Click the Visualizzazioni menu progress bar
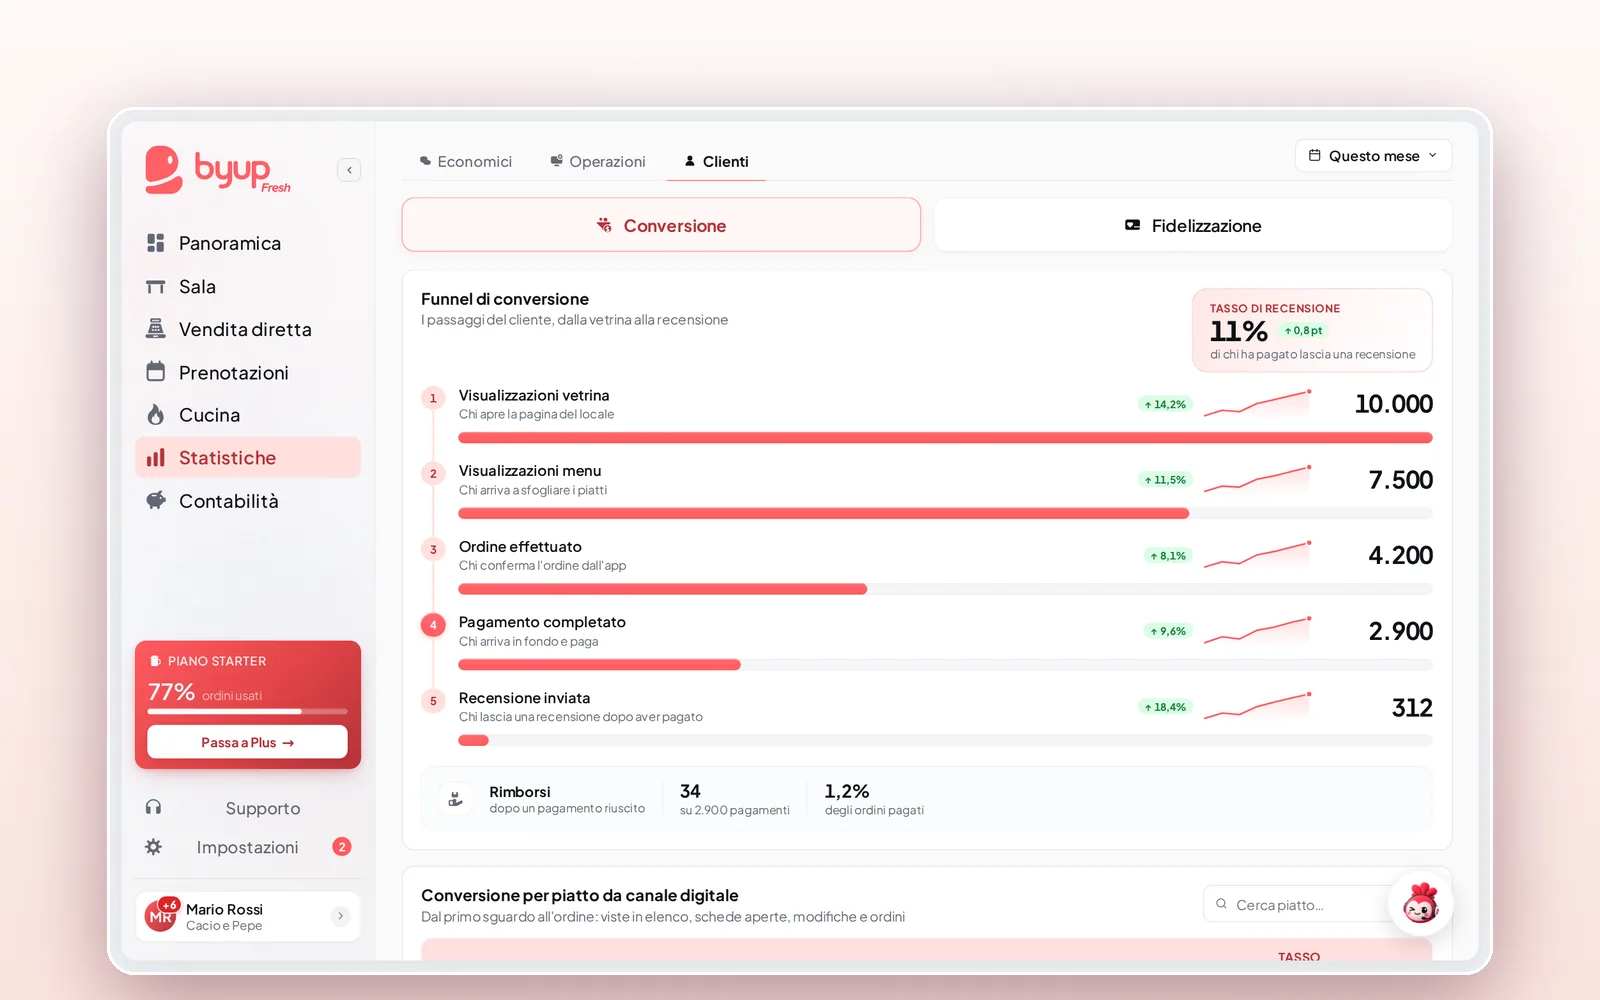The height and width of the screenshot is (1000, 1600). [945, 513]
